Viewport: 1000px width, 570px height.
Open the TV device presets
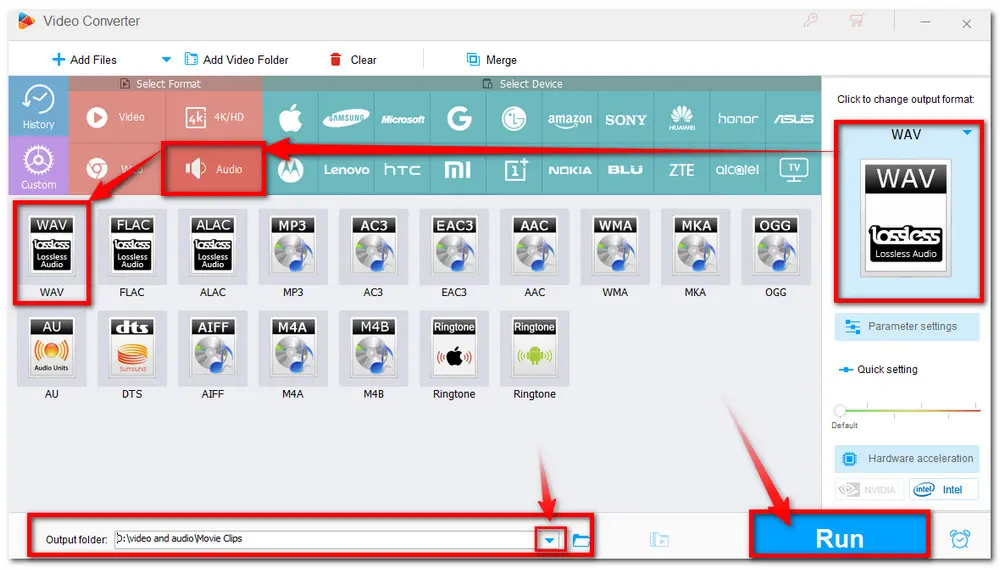[793, 170]
